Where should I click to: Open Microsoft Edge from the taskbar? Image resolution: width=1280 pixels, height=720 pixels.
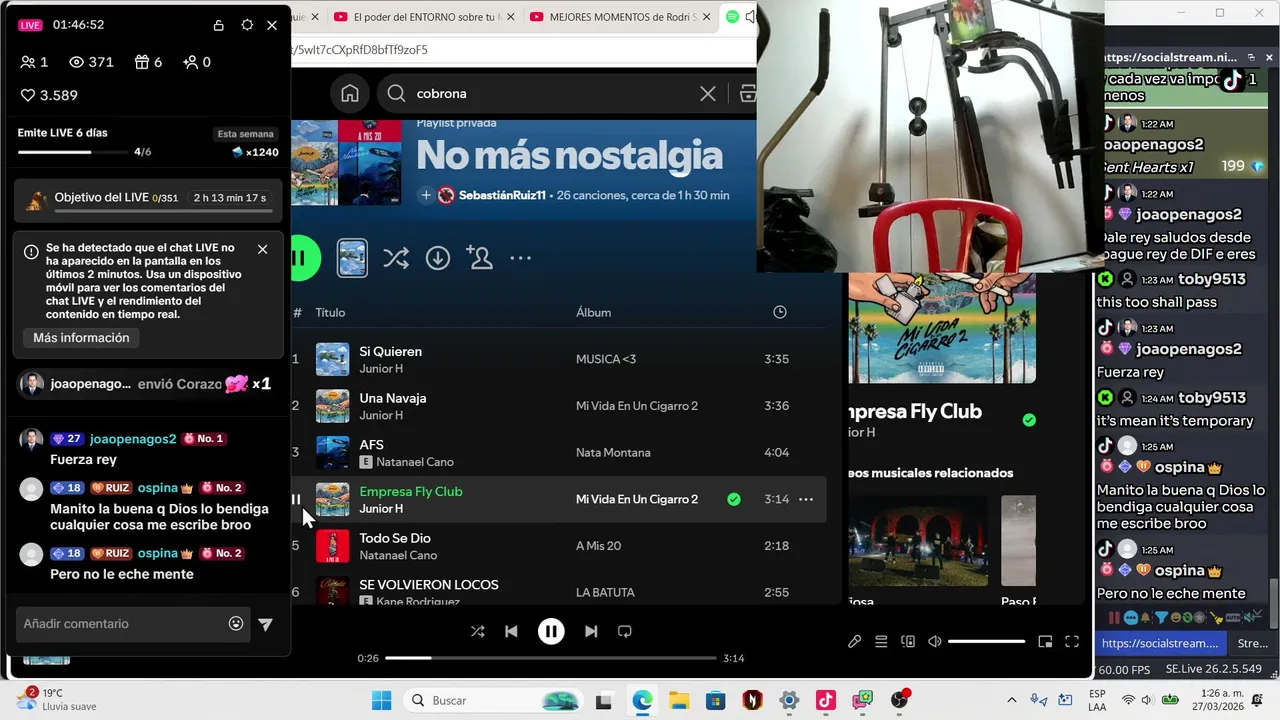[642, 701]
